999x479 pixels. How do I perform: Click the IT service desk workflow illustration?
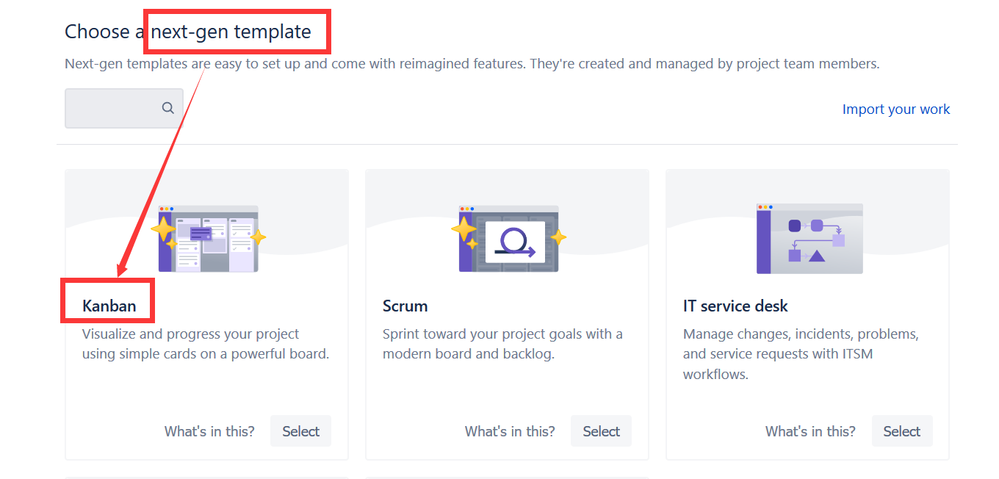(809, 238)
